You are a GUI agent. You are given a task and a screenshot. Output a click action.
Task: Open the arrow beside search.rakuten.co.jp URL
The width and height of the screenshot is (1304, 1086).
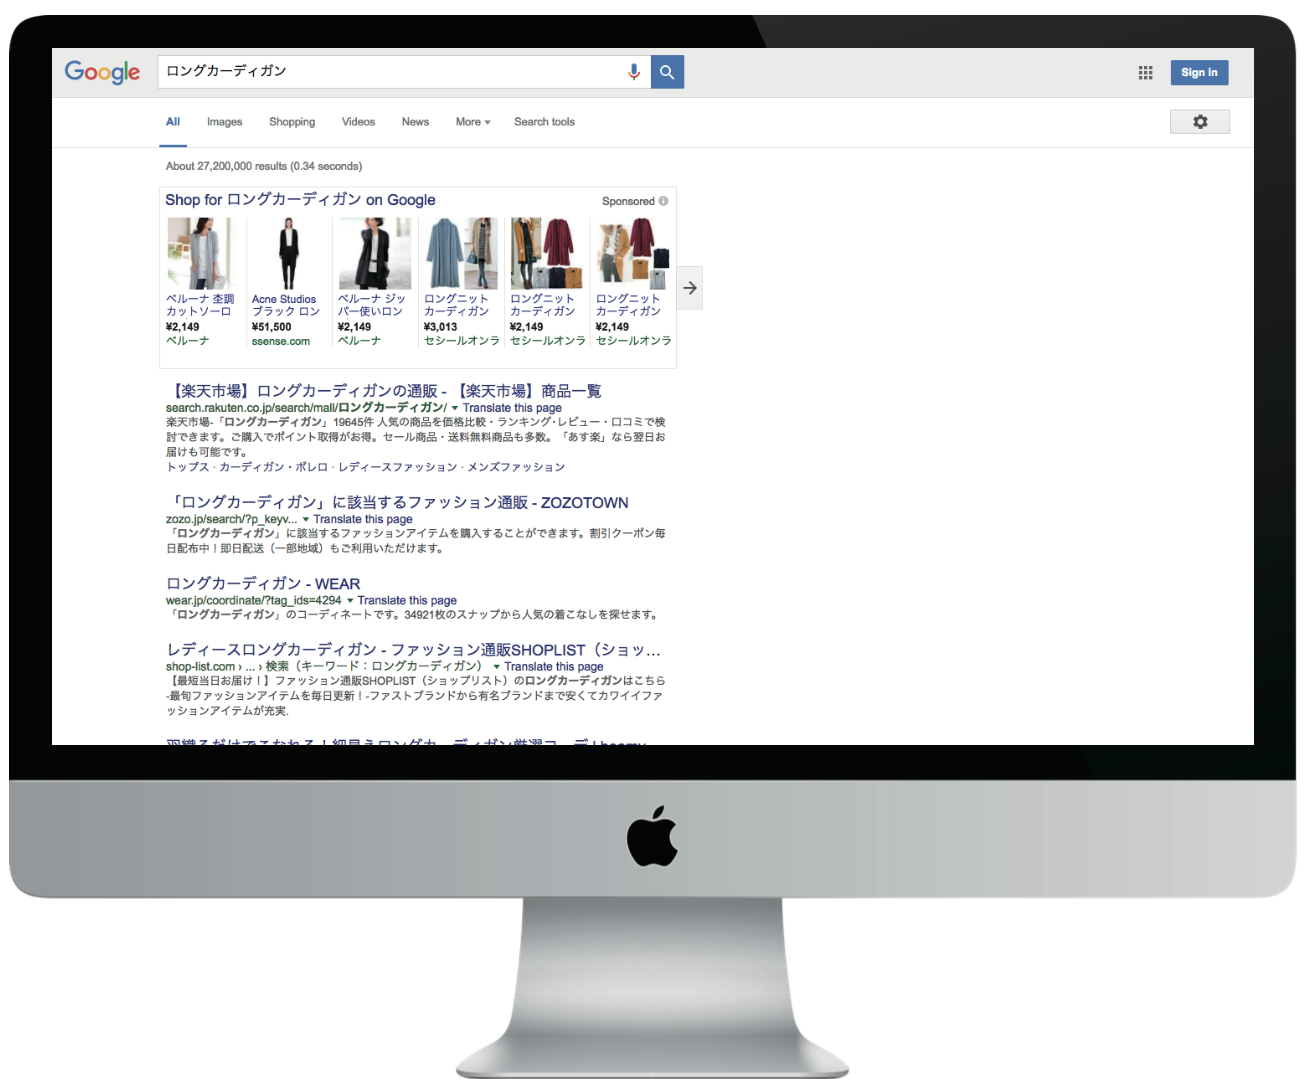455,408
